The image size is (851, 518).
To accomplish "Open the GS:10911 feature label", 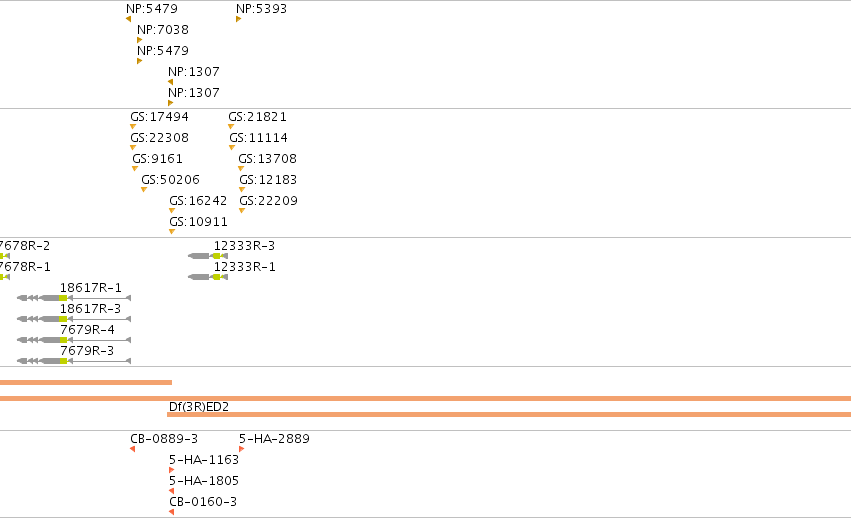I will (x=198, y=222).
